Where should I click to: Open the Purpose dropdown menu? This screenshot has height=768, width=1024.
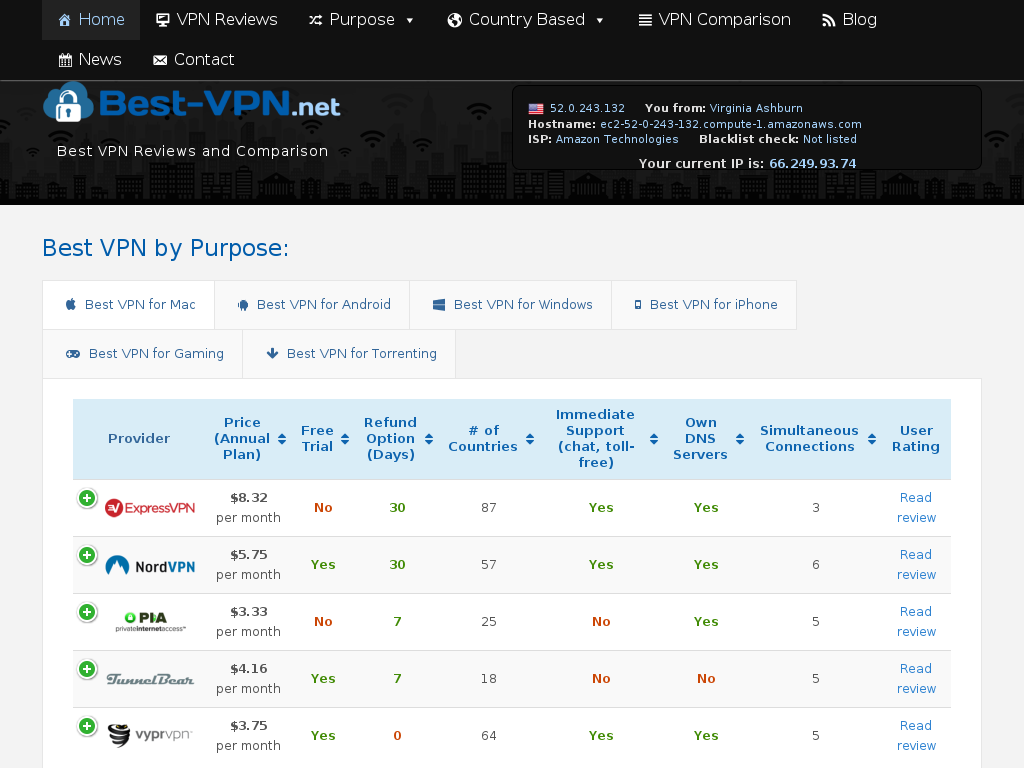tap(361, 20)
